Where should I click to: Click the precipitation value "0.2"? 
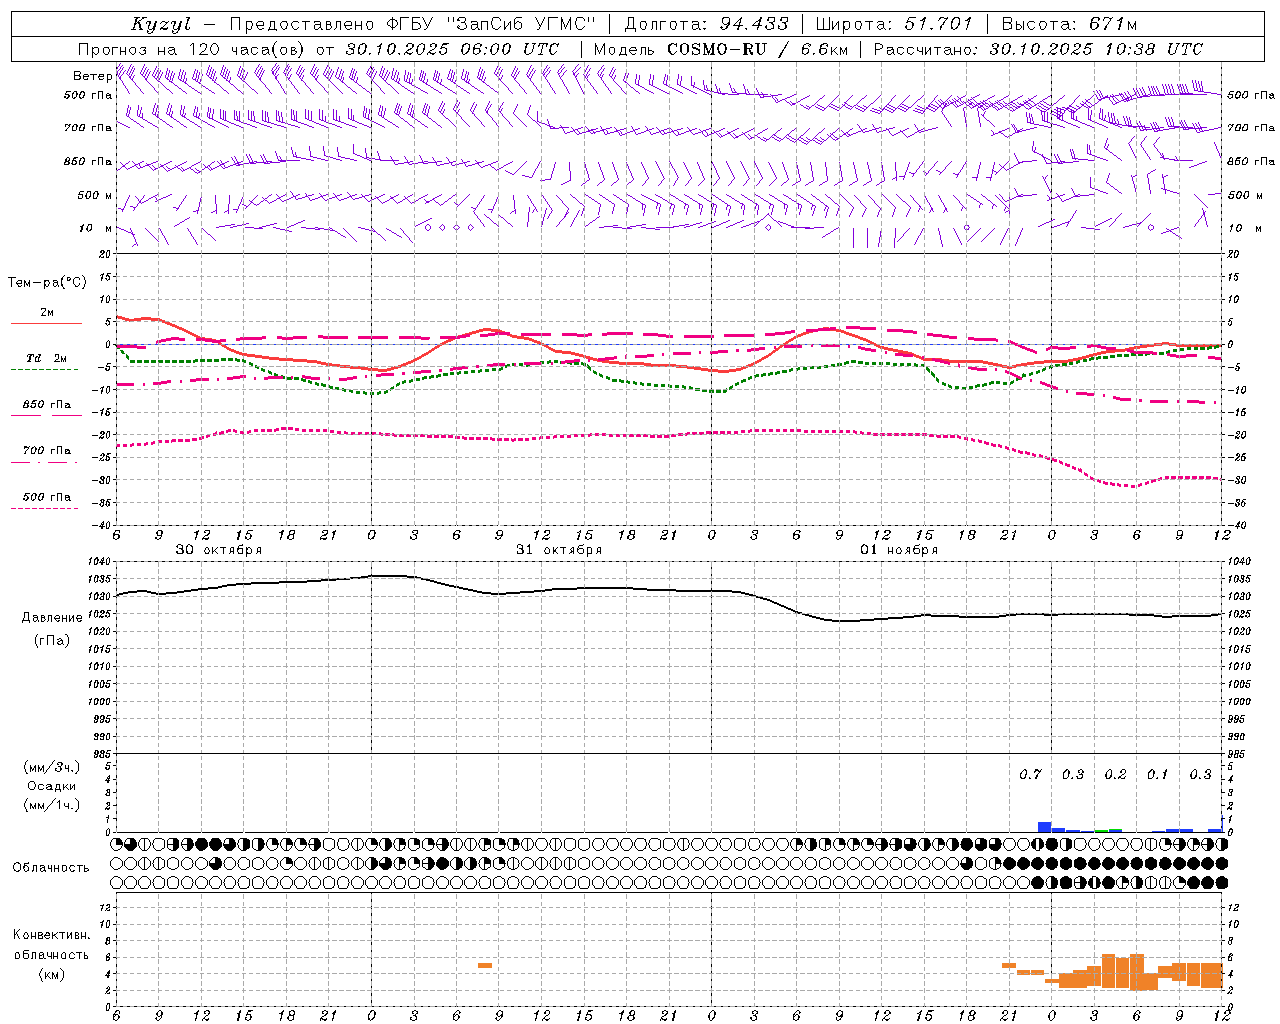coord(1115,774)
